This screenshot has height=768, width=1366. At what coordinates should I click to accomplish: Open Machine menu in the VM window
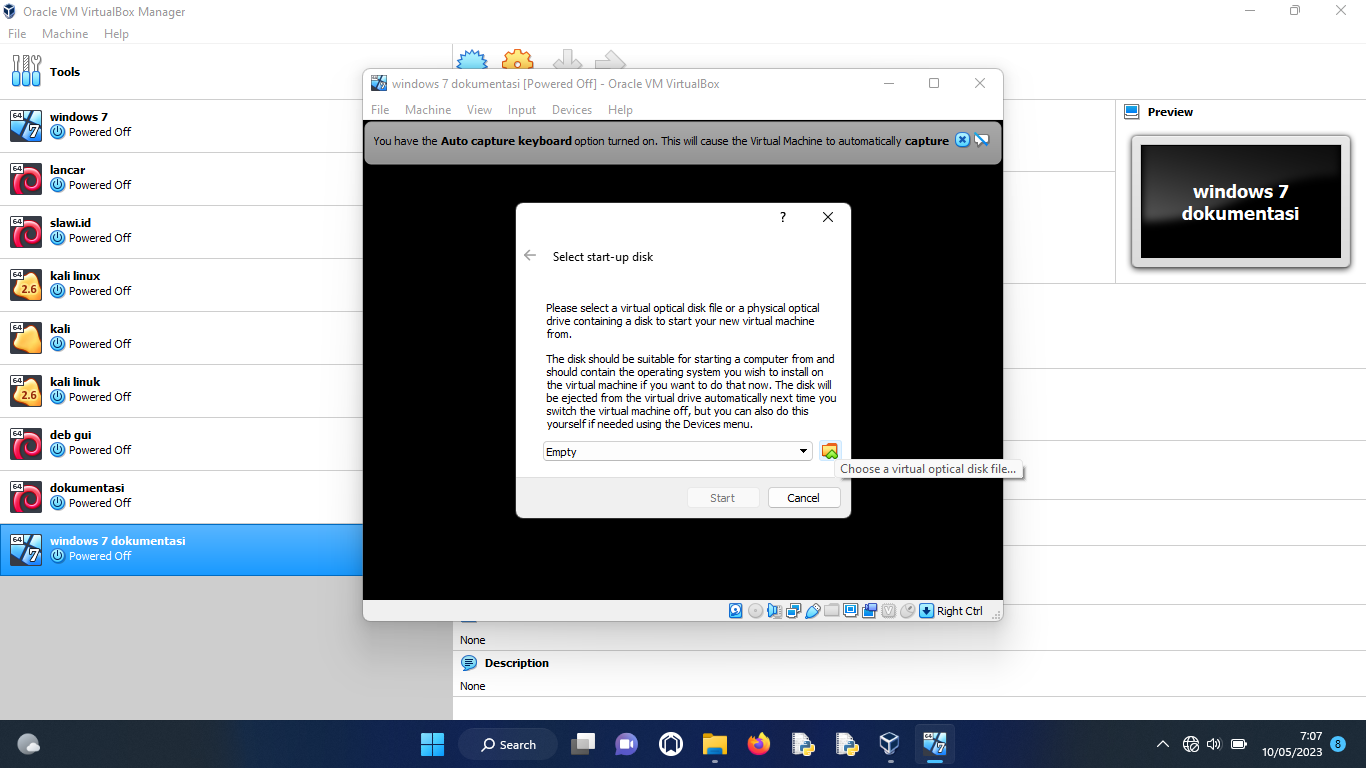click(428, 110)
